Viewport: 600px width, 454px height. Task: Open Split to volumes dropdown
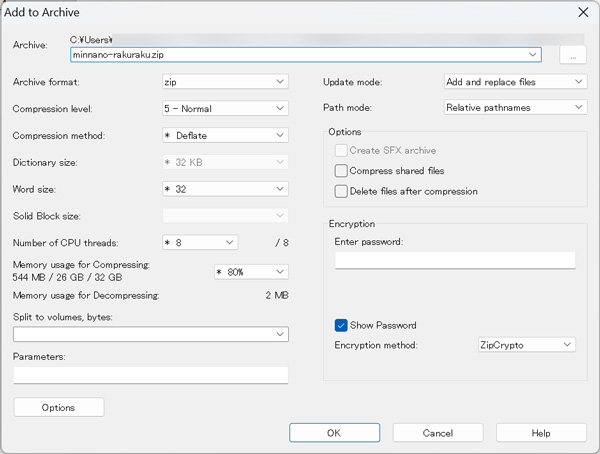click(x=151, y=334)
